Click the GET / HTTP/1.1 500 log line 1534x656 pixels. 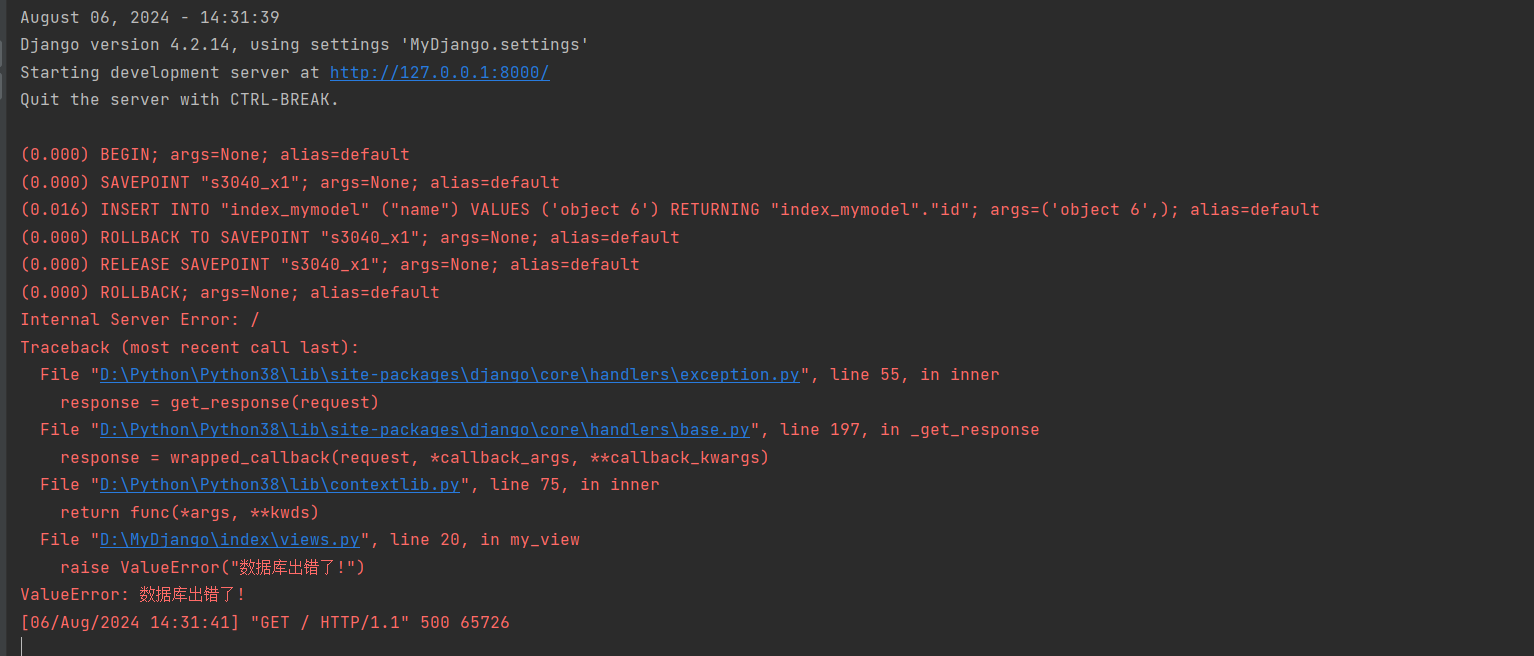coord(265,623)
